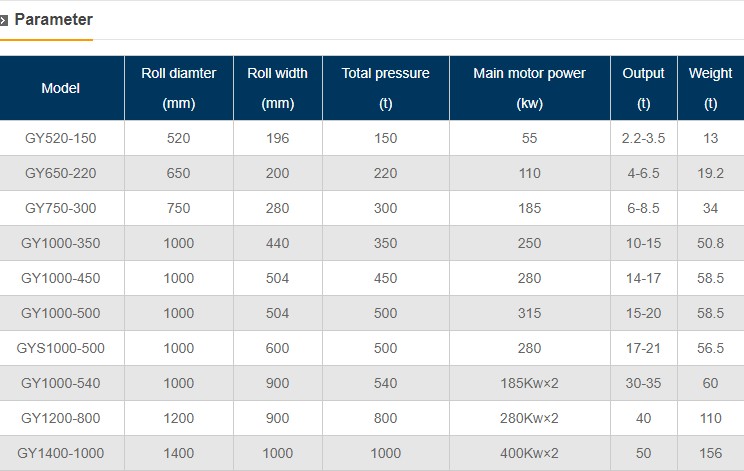Click total pressure 350 value
The height and width of the screenshot is (471, 744).
point(385,243)
